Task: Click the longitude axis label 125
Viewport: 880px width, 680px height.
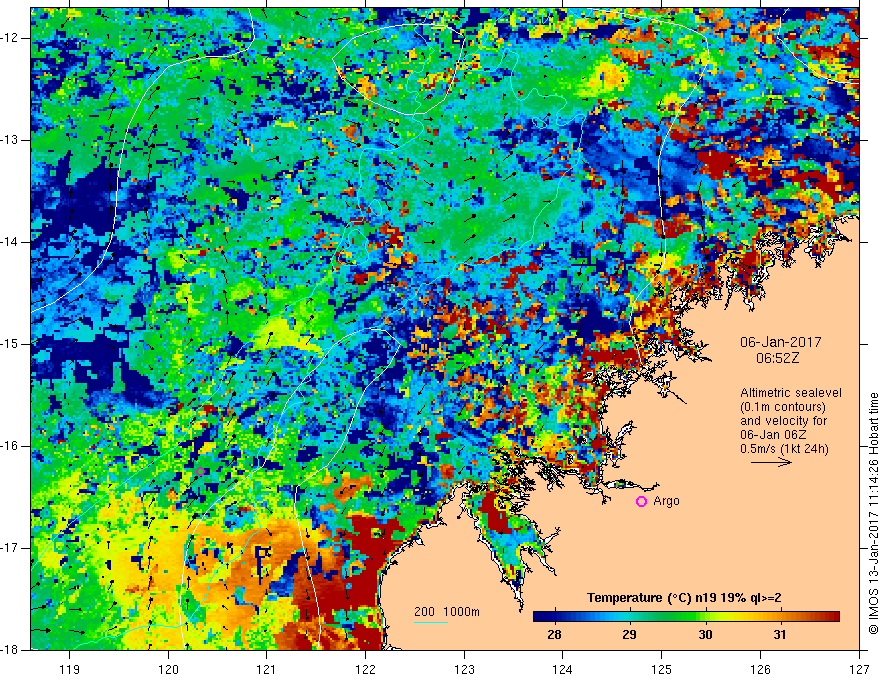Action: pos(662,669)
